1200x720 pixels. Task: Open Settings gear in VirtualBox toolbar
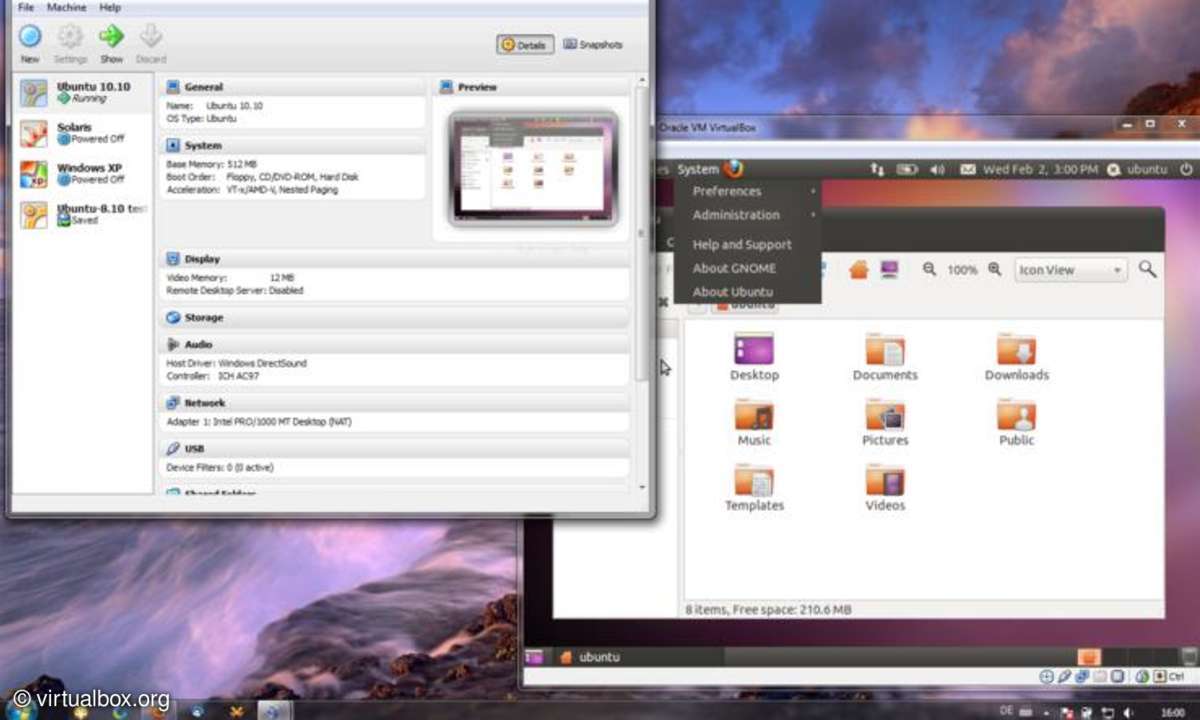coord(70,37)
